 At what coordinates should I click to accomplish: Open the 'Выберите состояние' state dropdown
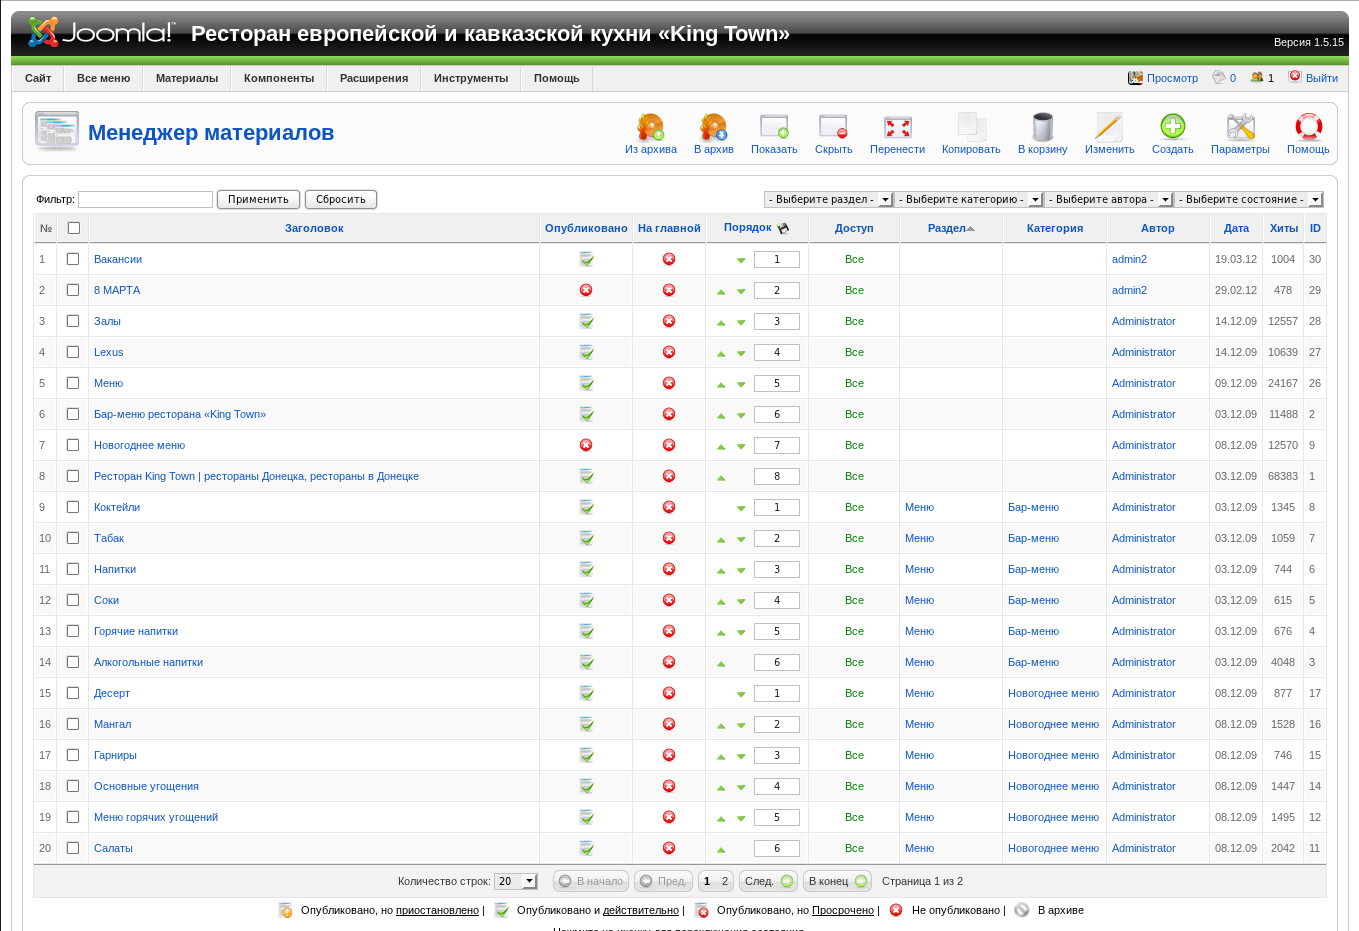click(1249, 199)
